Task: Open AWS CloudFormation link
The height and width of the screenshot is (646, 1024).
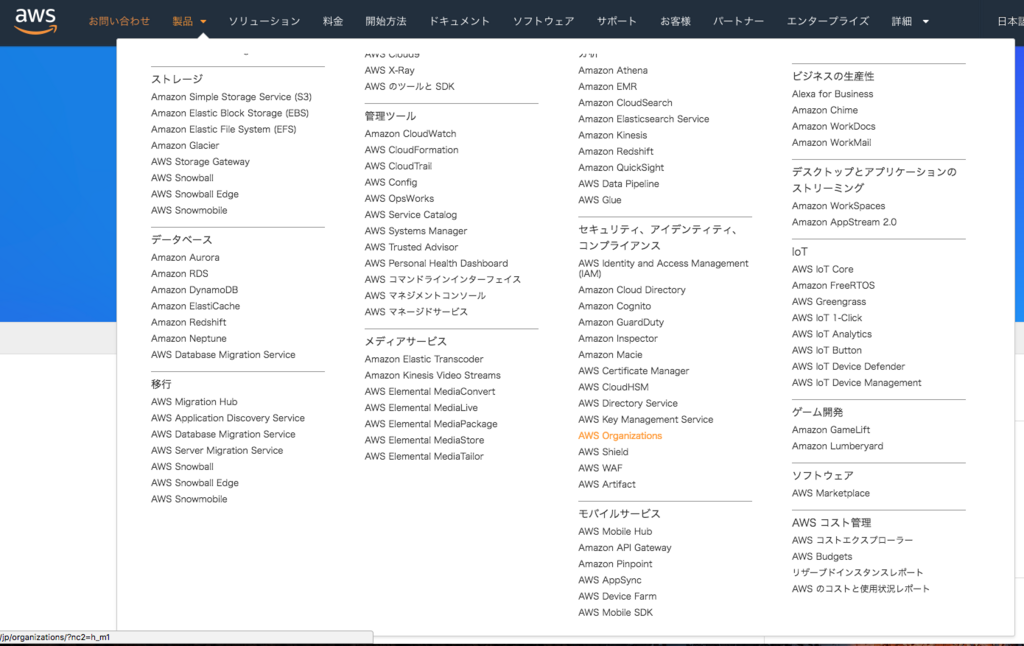Action: coord(411,150)
